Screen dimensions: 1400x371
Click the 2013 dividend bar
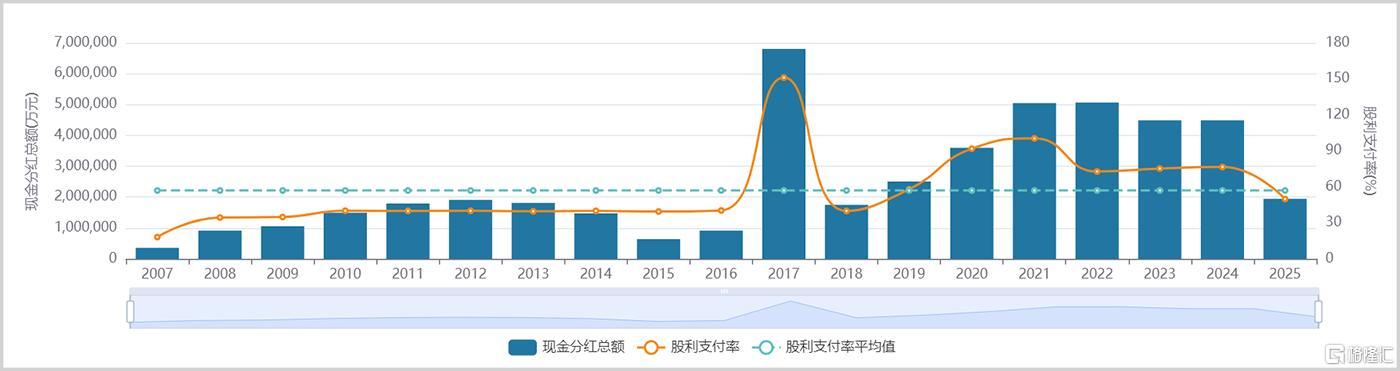click(533, 231)
